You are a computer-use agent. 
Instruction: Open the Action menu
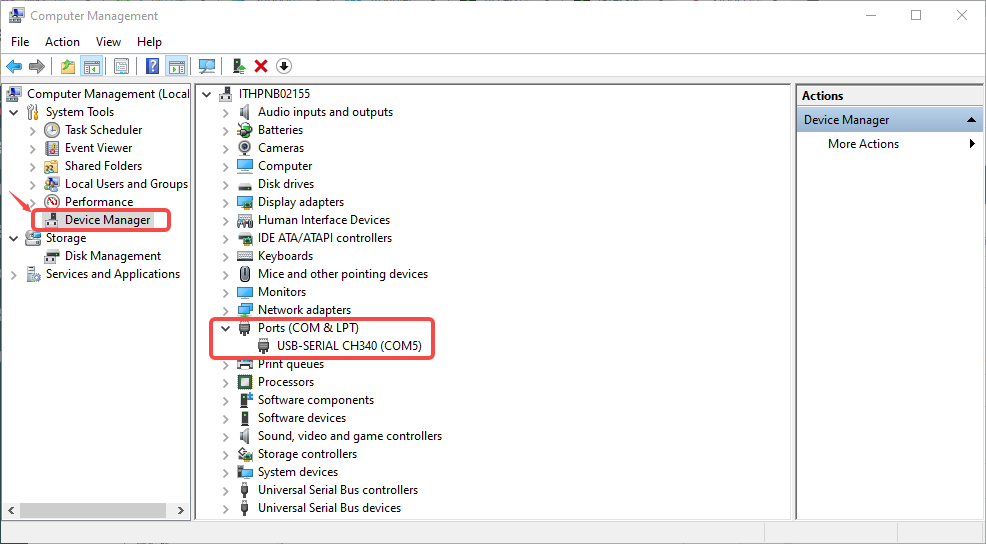coord(62,42)
